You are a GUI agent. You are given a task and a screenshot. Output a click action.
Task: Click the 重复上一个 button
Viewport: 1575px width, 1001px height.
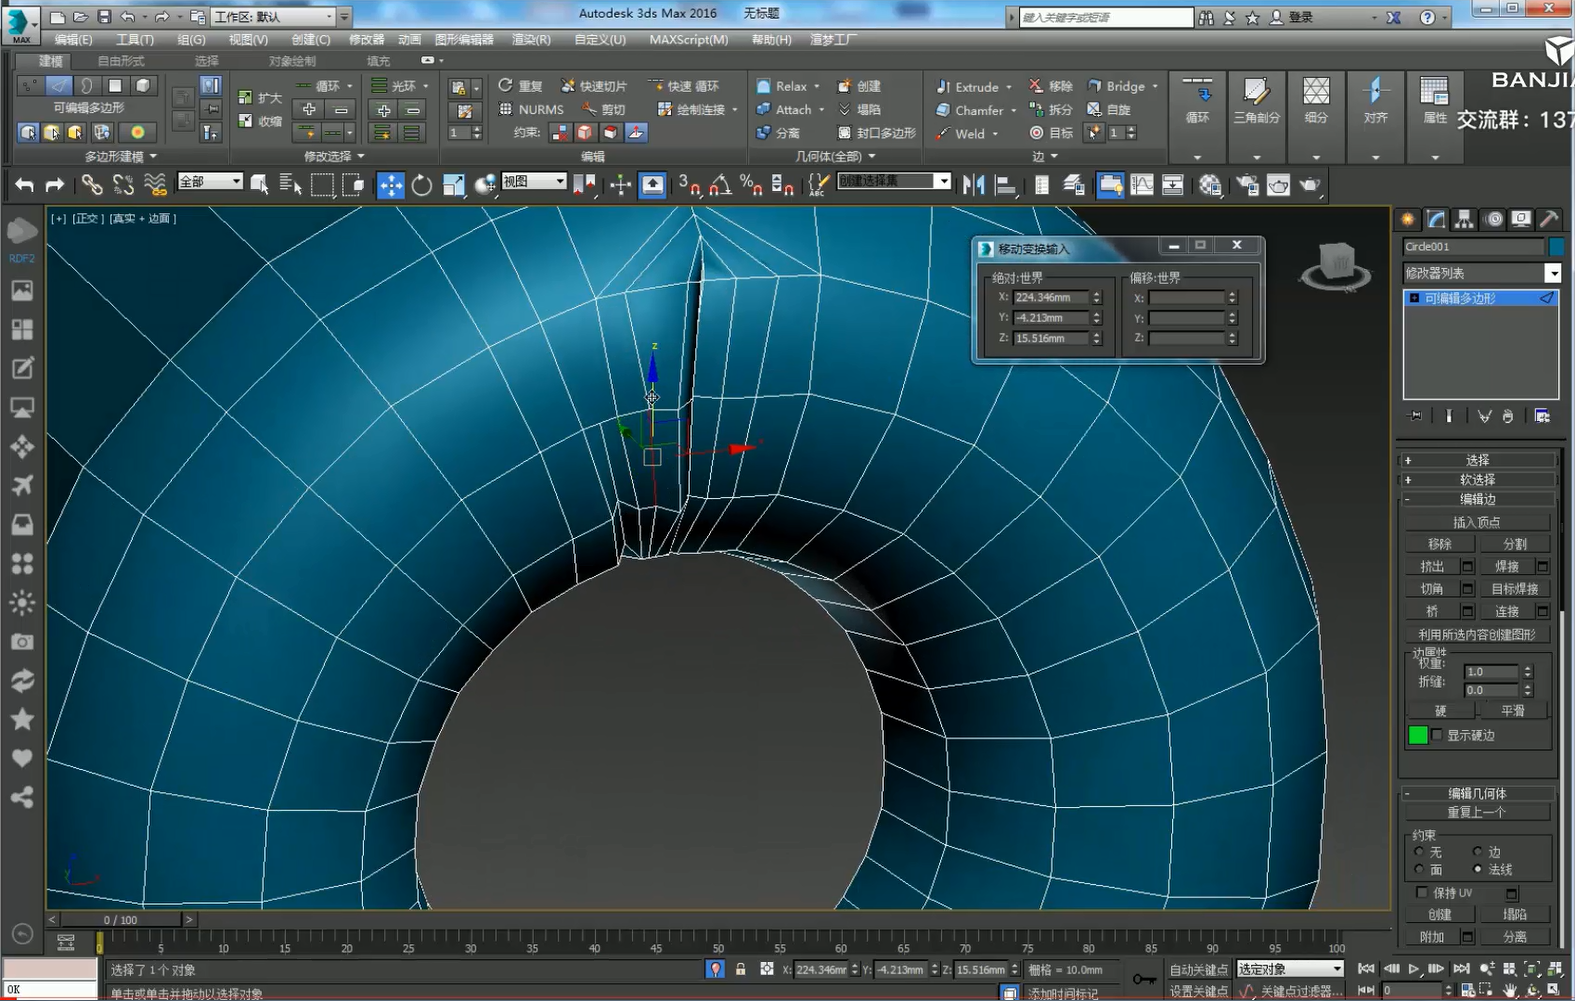[1477, 812]
